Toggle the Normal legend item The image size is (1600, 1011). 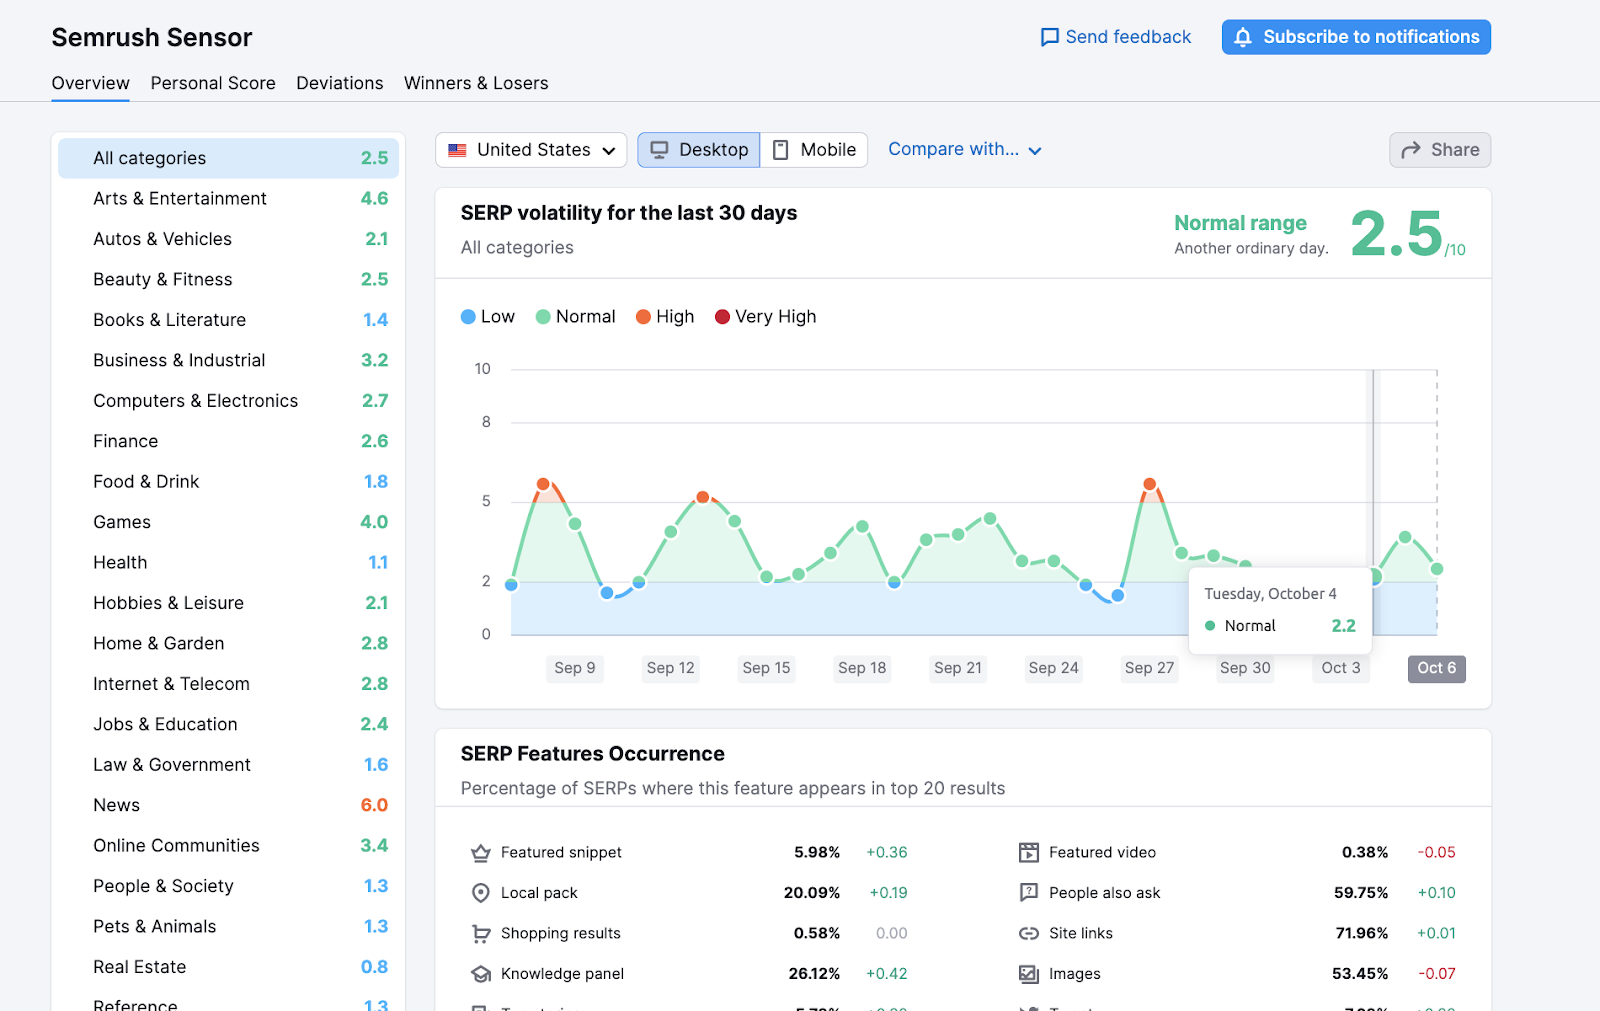pyautogui.click(x=576, y=317)
